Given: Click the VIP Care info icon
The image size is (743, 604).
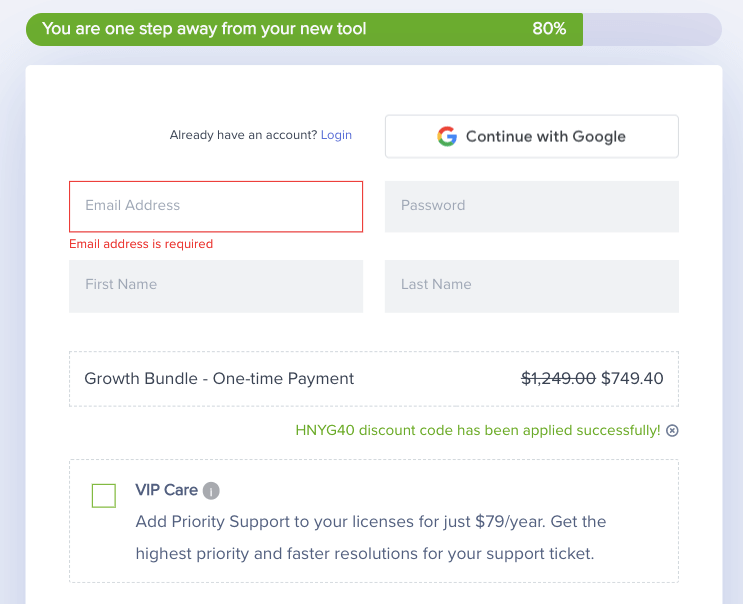Looking at the screenshot, I should (x=211, y=491).
